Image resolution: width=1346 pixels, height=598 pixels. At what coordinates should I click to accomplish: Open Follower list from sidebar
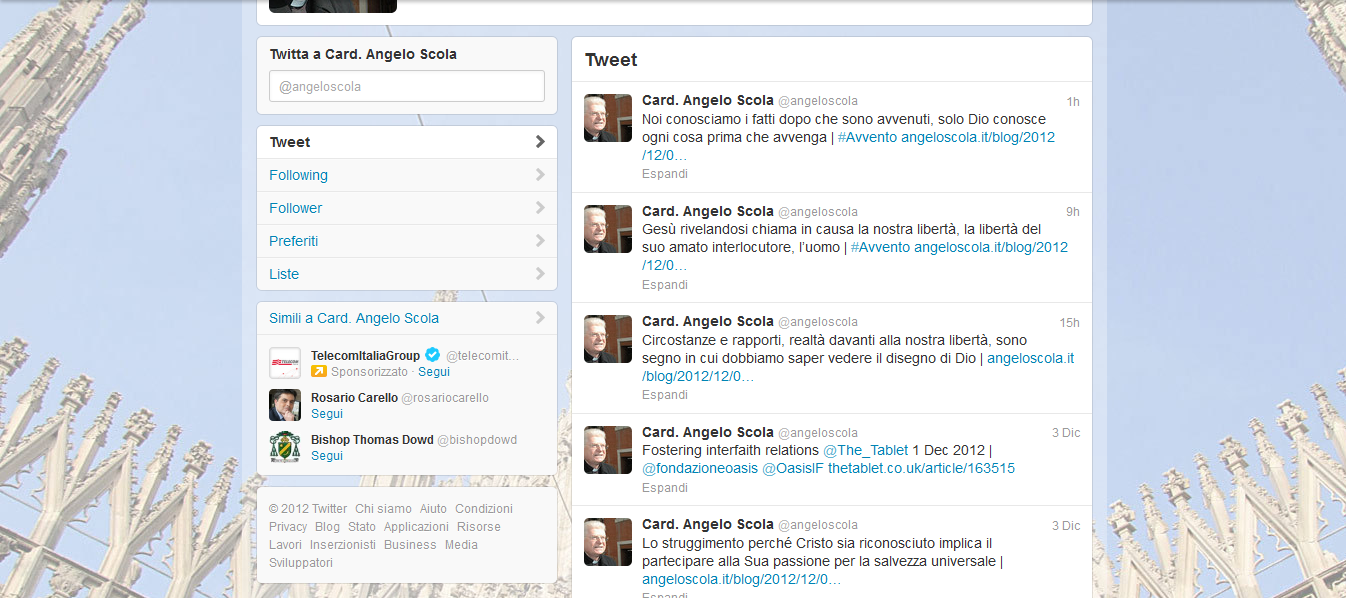pyautogui.click(x=296, y=208)
